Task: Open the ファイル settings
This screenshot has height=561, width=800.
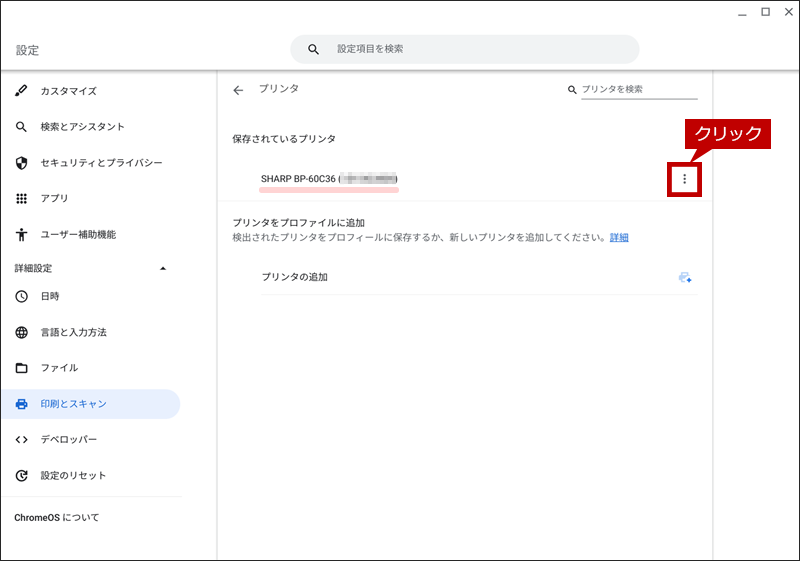Action: [59, 368]
